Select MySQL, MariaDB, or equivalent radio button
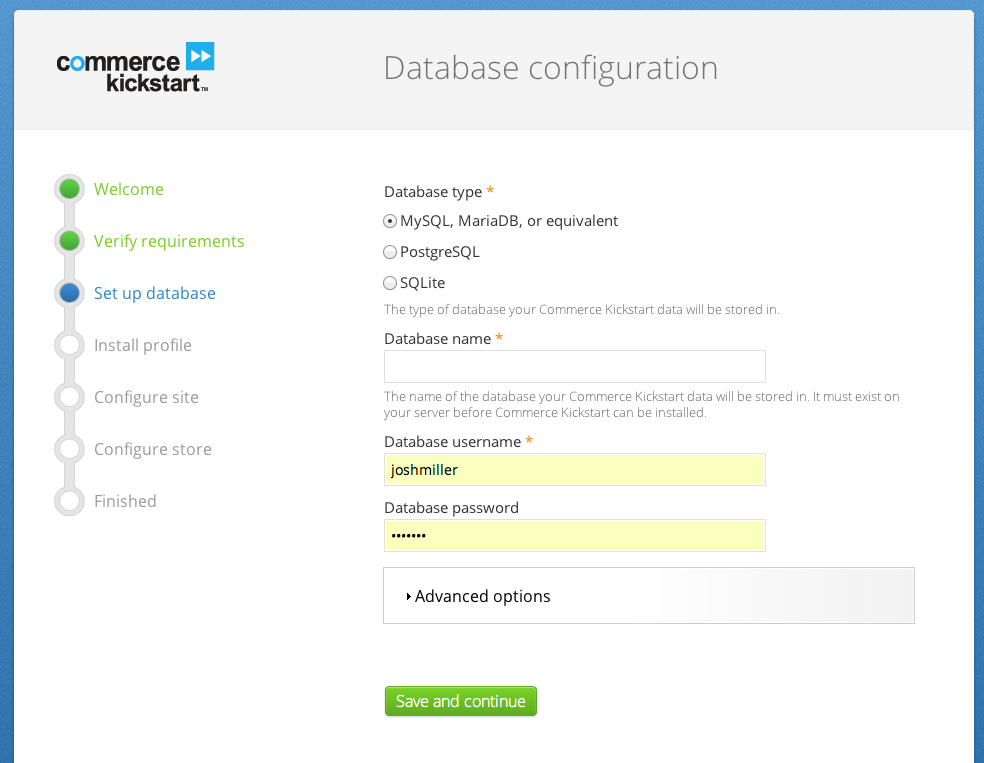This screenshot has height=763, width=984. coord(390,221)
